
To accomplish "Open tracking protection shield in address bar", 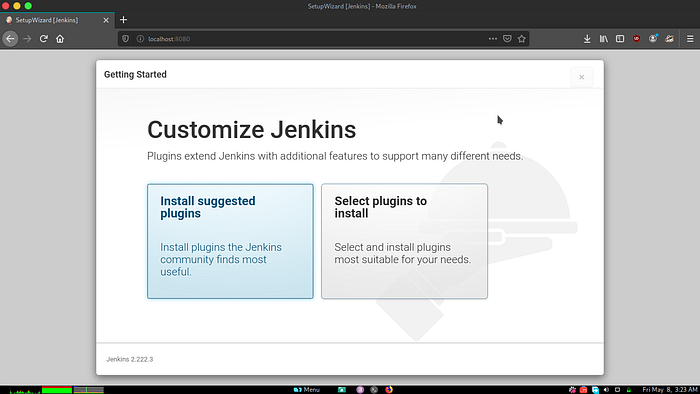I will tap(125, 39).
